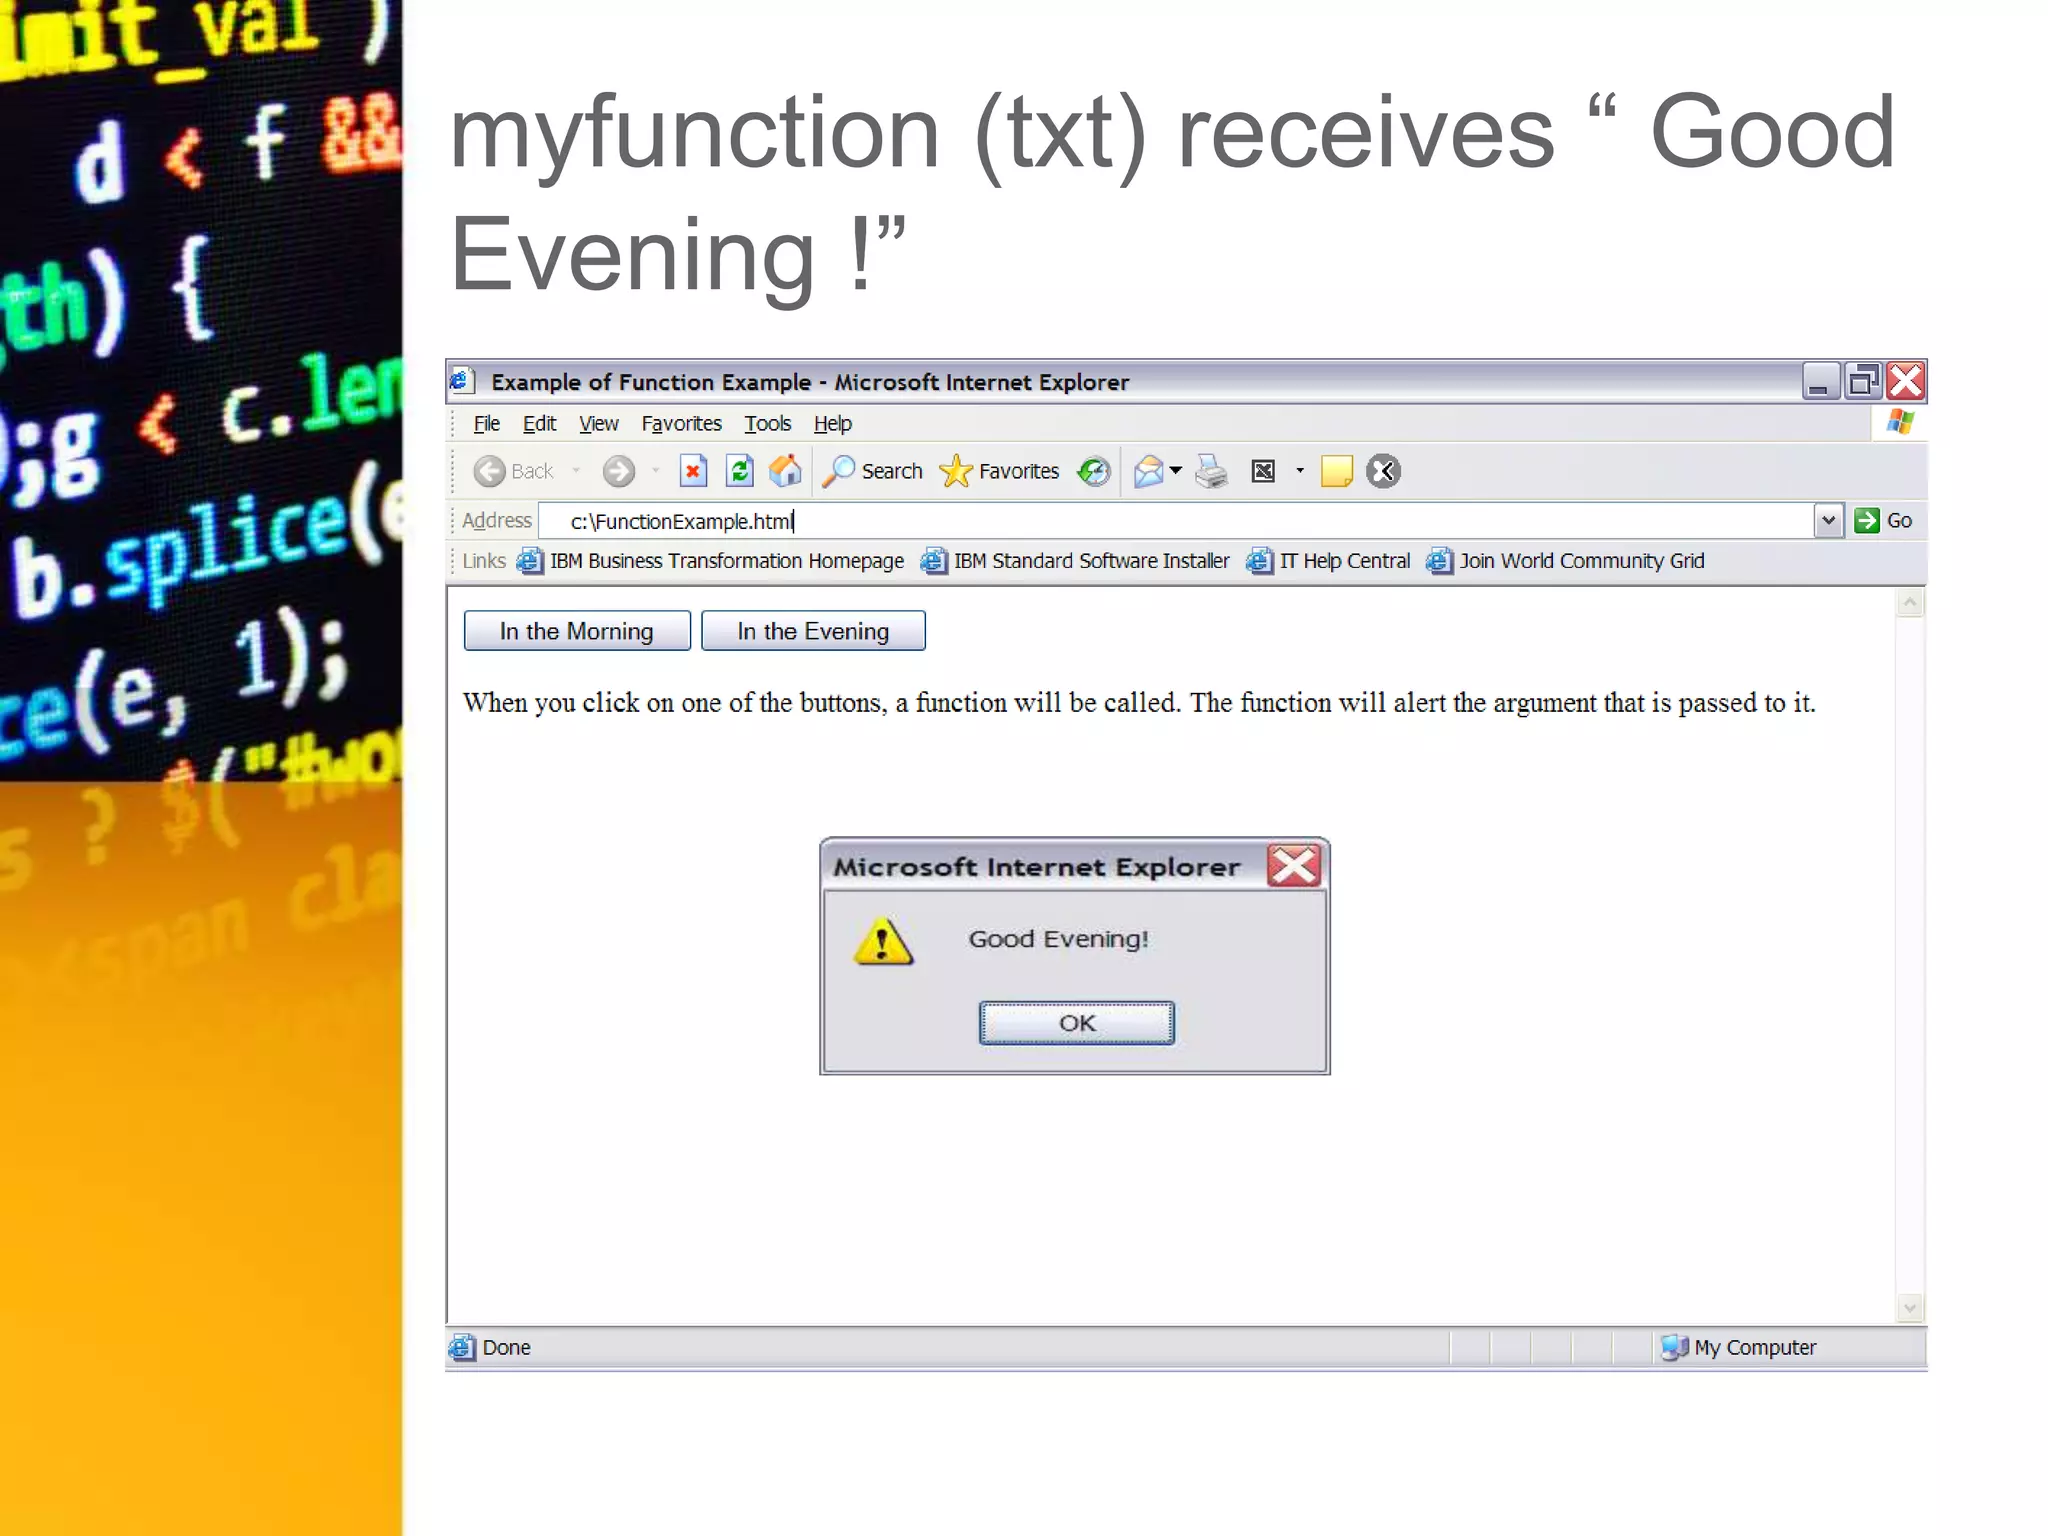
Task: Expand the Back history dropdown arrow
Action: [x=576, y=471]
